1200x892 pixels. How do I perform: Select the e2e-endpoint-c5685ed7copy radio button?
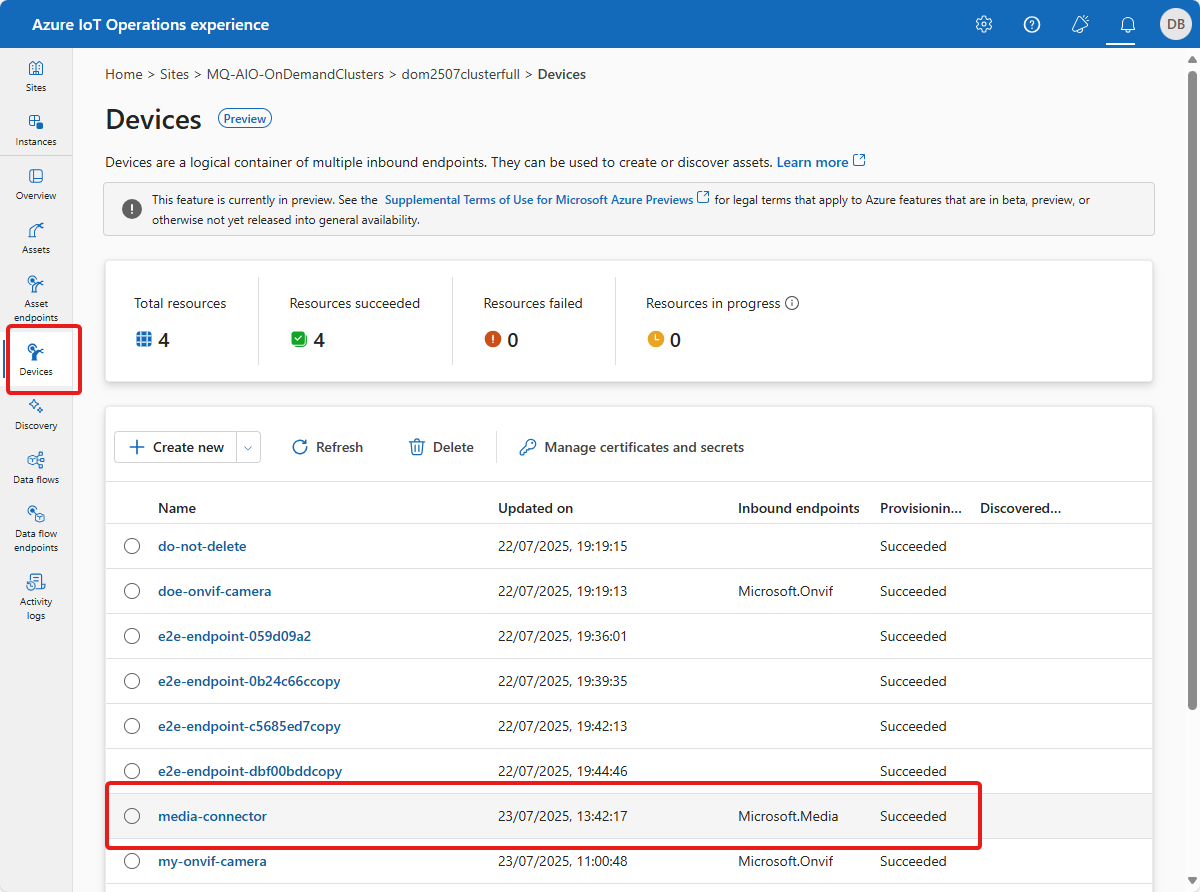point(132,726)
